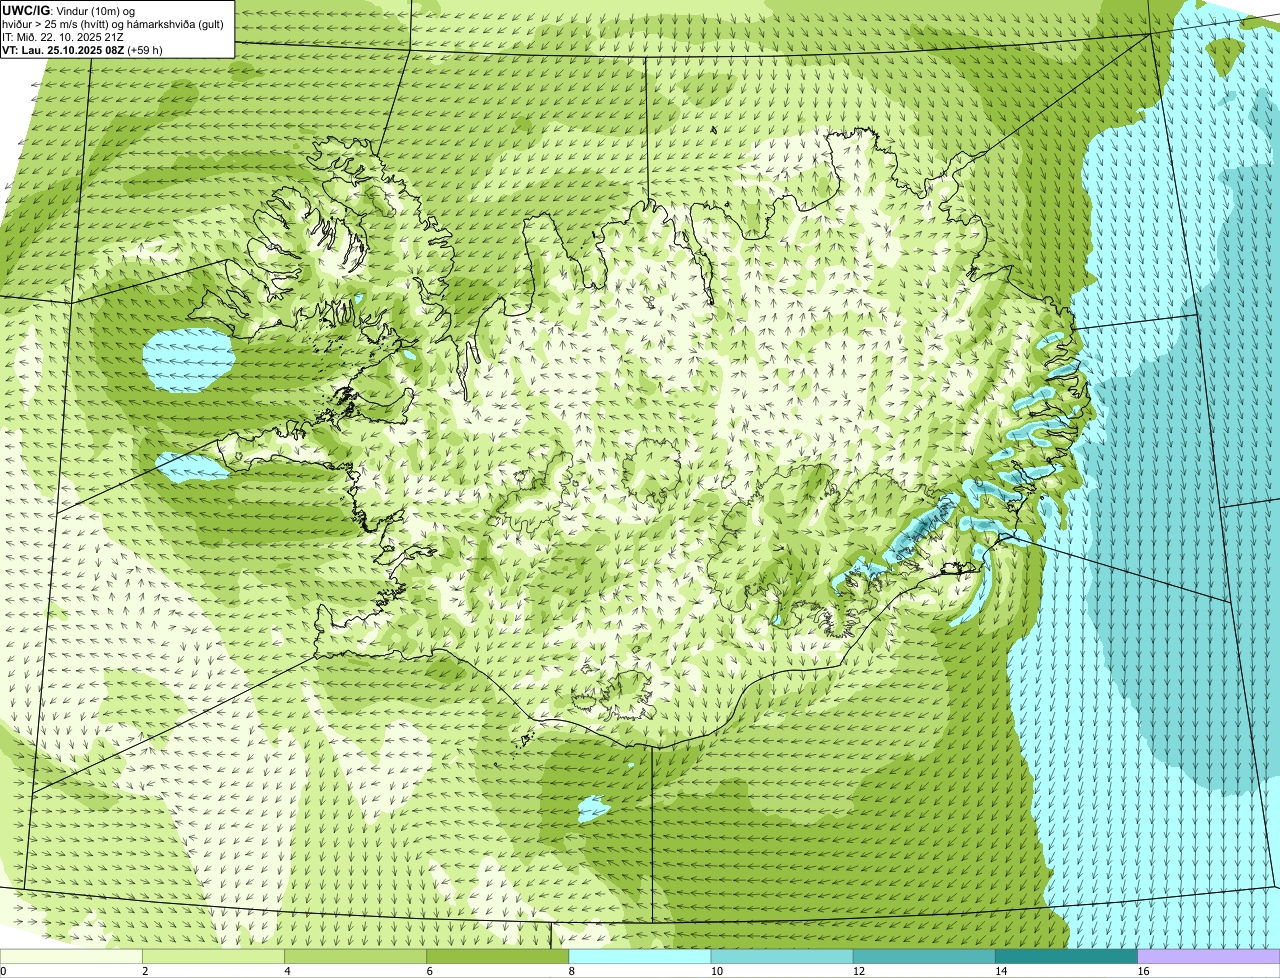Click the light cyan 8–10 m/s swatch
The image size is (1280, 978).
(x=640, y=956)
